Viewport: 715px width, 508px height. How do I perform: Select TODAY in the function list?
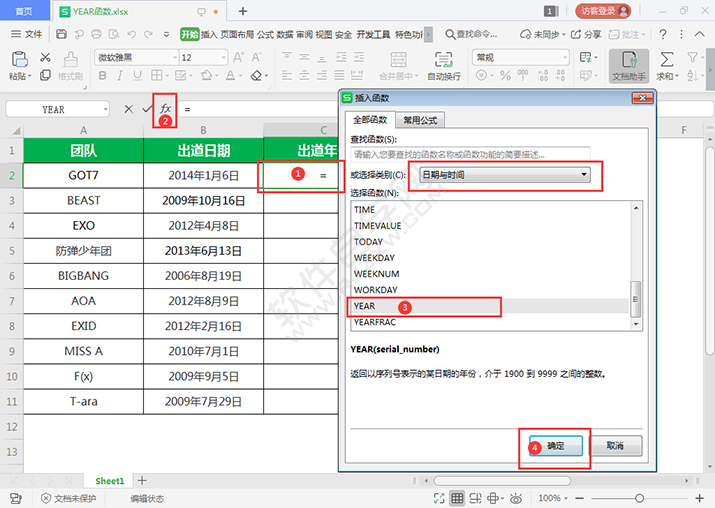(x=489, y=242)
